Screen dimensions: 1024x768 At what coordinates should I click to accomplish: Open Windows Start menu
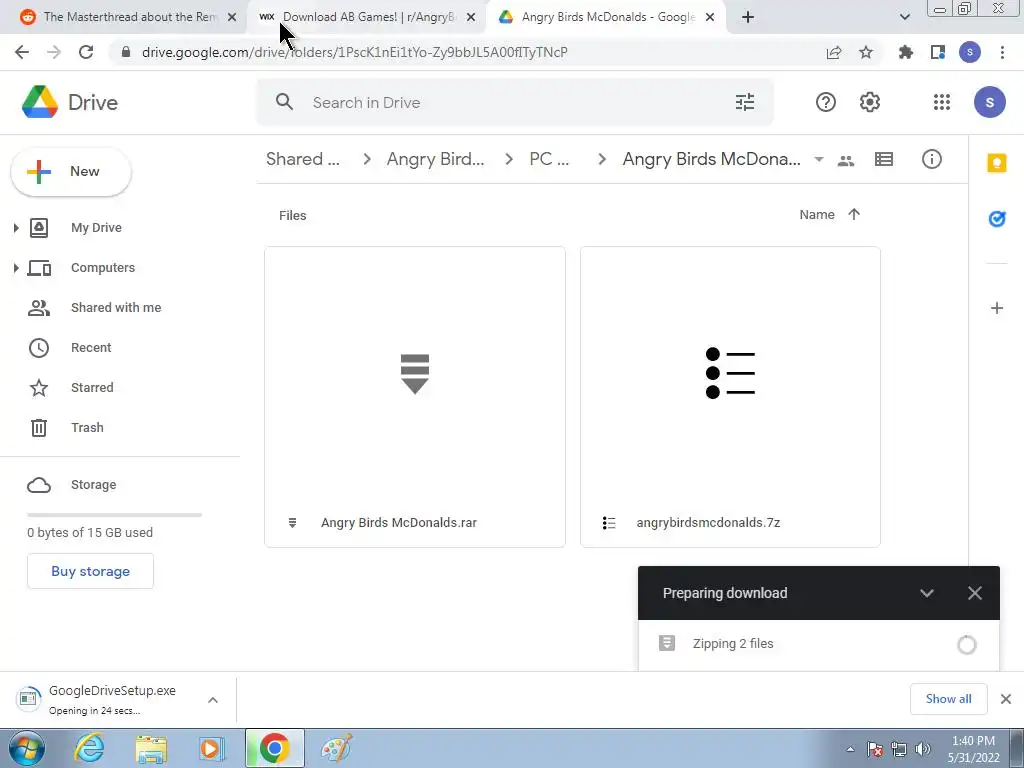[x=26, y=748]
